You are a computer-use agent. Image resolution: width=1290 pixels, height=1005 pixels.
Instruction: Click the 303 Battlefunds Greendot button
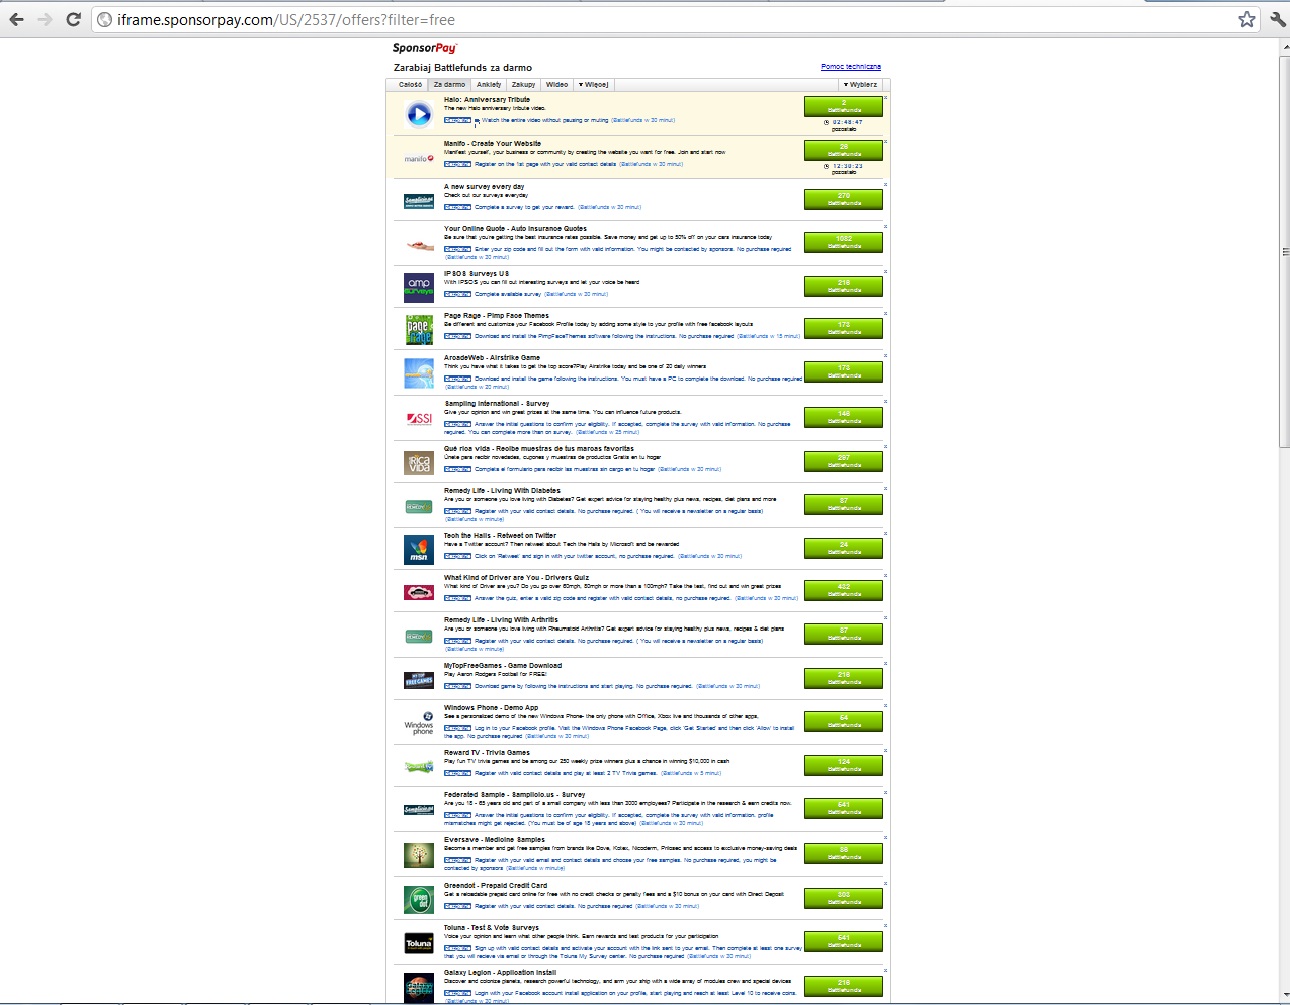(843, 898)
